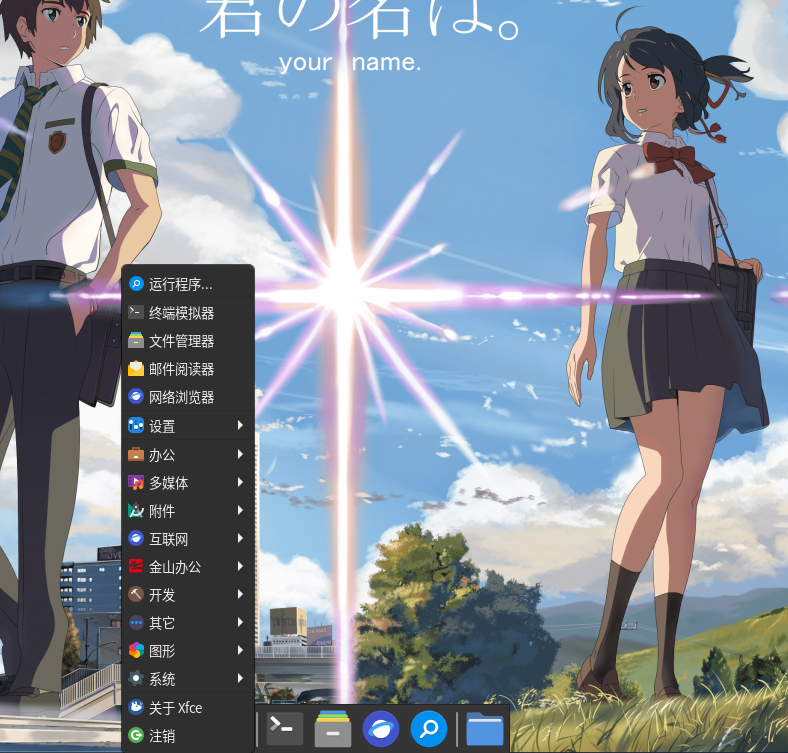Click the green logout icon beside 注销
The image size is (788, 753).
click(x=136, y=735)
